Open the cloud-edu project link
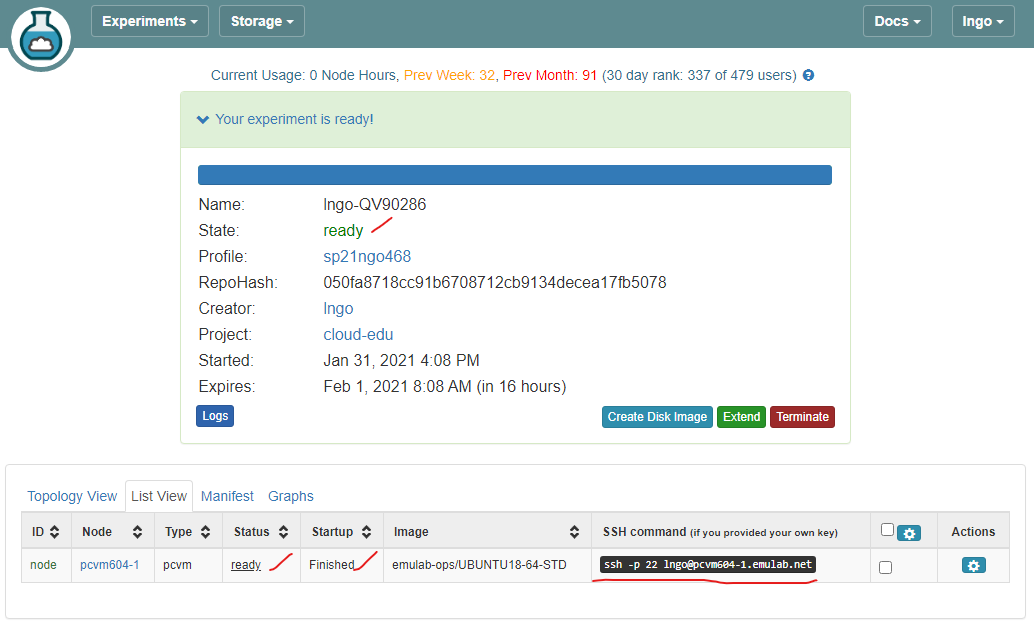The height and width of the screenshot is (625, 1034). [x=357, y=334]
